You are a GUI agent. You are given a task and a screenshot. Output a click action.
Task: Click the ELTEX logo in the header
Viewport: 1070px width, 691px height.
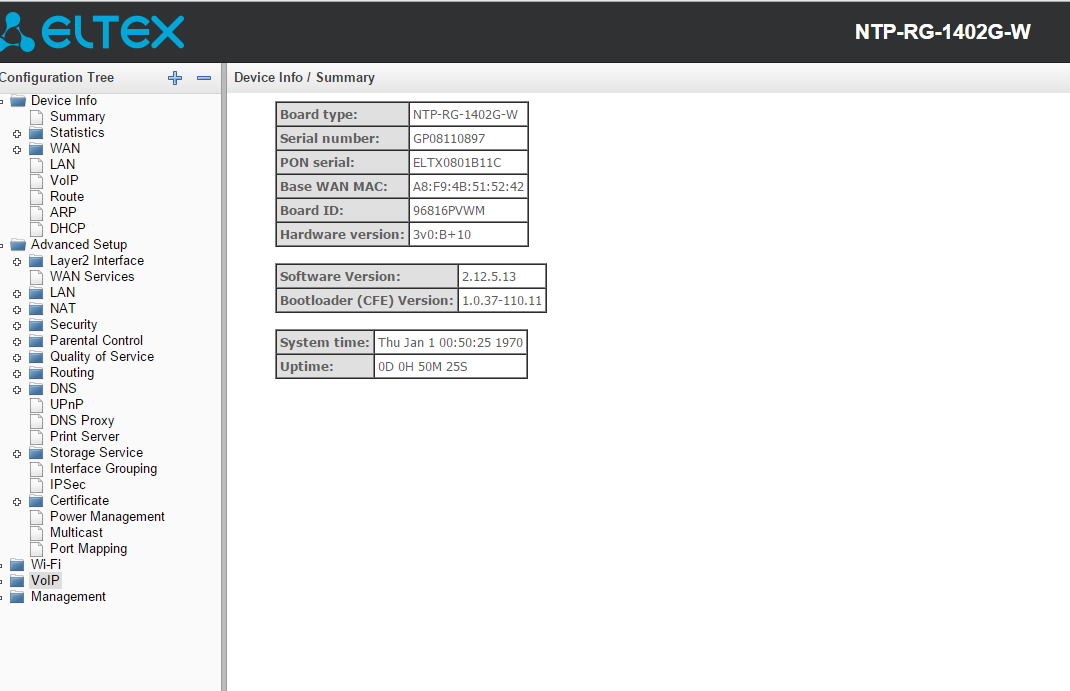coord(93,32)
